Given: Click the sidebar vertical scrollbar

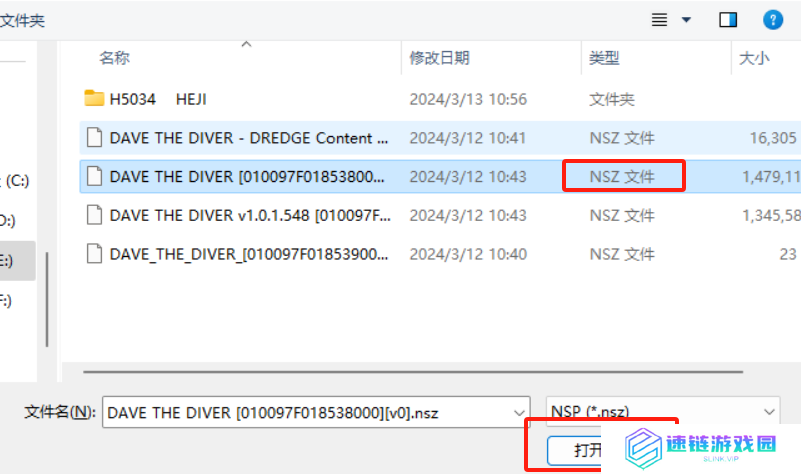Looking at the screenshot, I should tap(47, 300).
